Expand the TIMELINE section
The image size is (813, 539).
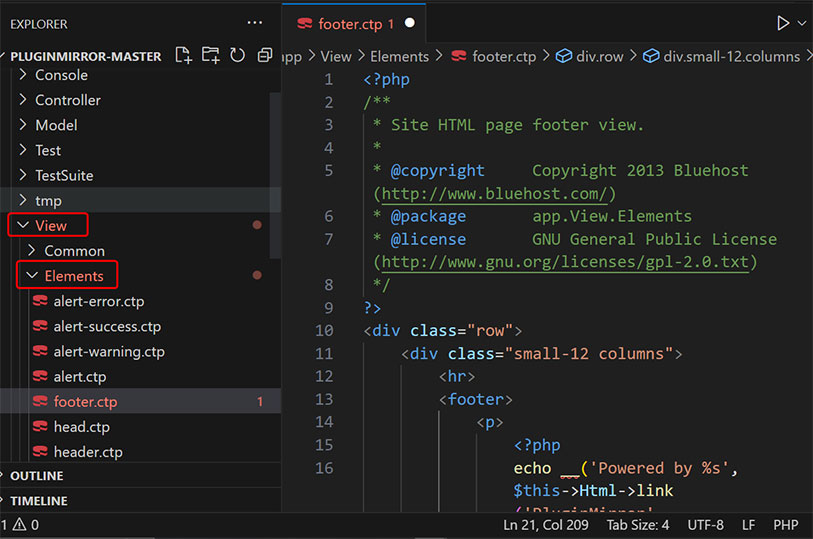[x=39, y=501]
